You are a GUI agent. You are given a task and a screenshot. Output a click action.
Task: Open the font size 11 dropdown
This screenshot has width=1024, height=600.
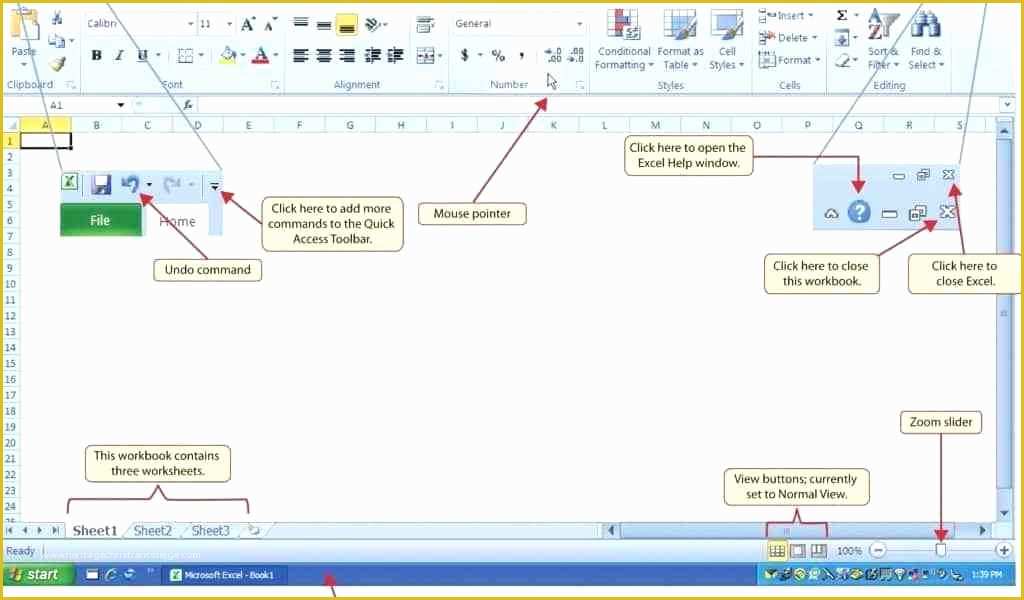click(x=229, y=24)
